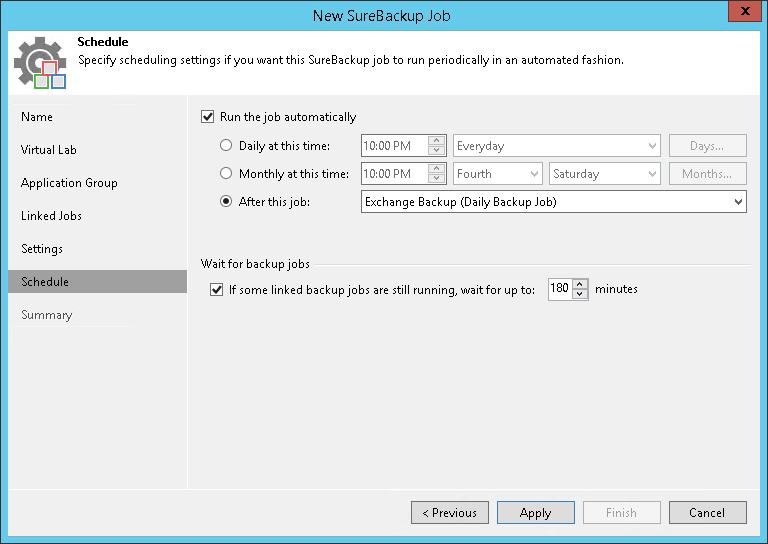Screen dimensions: 768x544
Task: Go back with the Previous button
Action: (x=449, y=513)
